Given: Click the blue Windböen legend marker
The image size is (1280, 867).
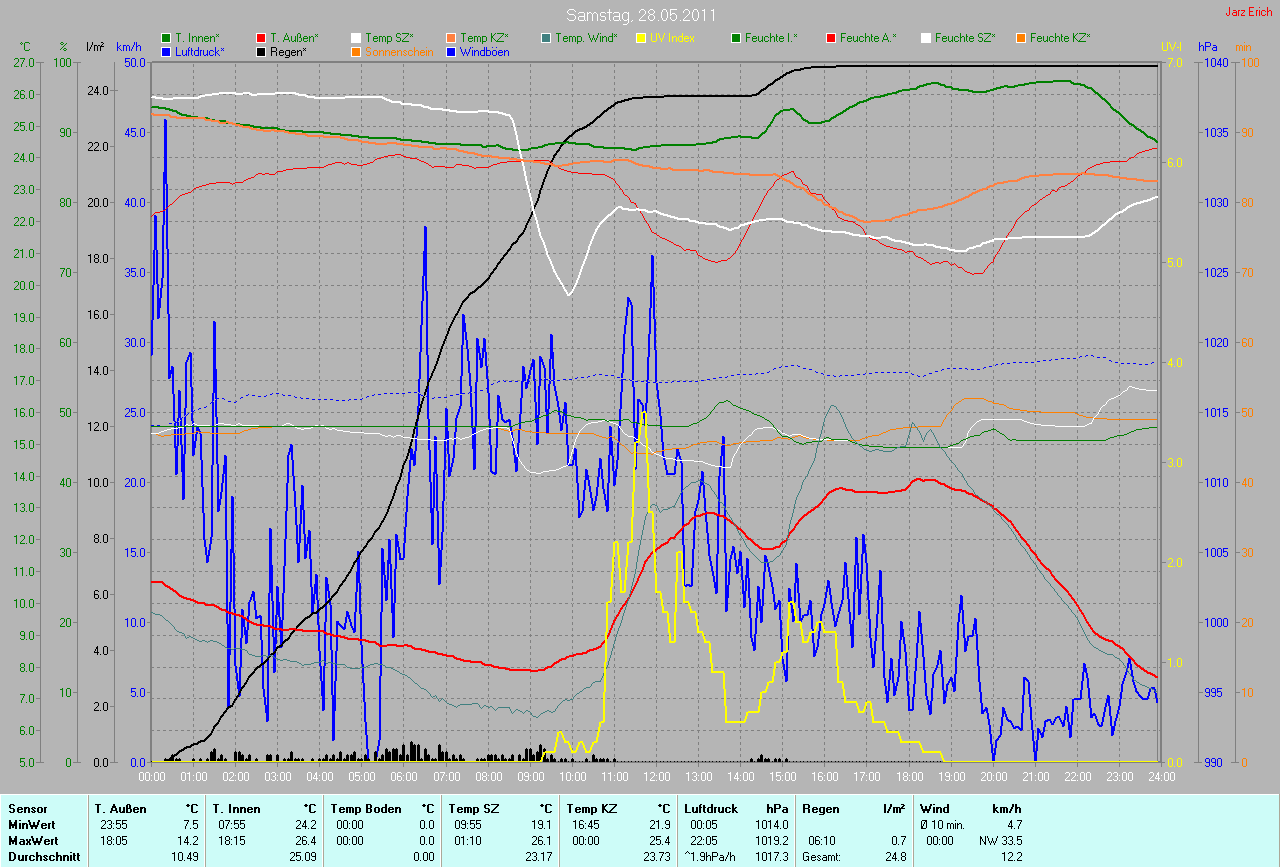Looking at the screenshot, I should [x=452, y=51].
